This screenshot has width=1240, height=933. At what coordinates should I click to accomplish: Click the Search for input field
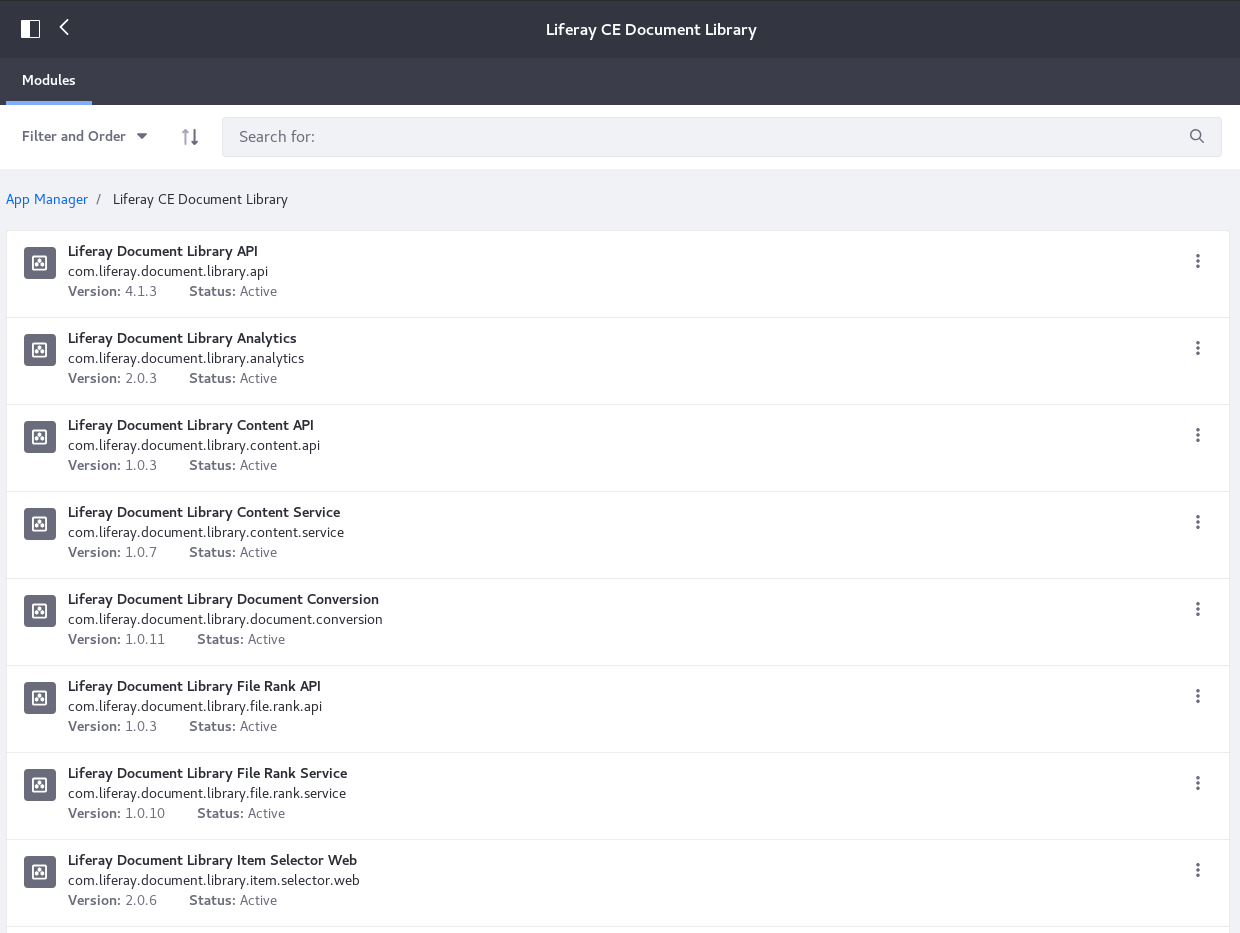click(x=700, y=137)
